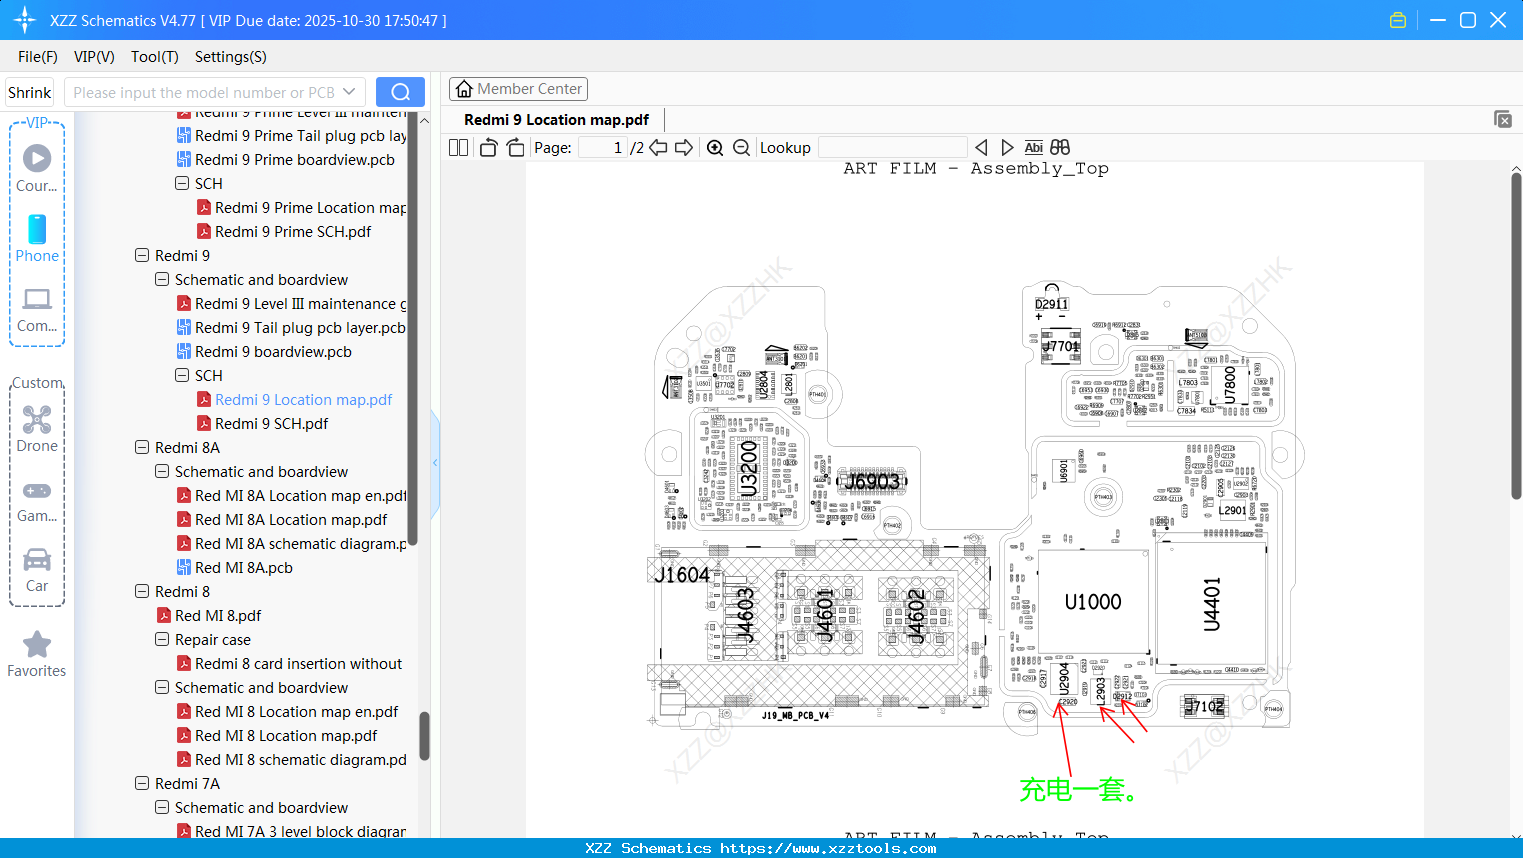
Task: Open the Member Center
Action: point(518,88)
